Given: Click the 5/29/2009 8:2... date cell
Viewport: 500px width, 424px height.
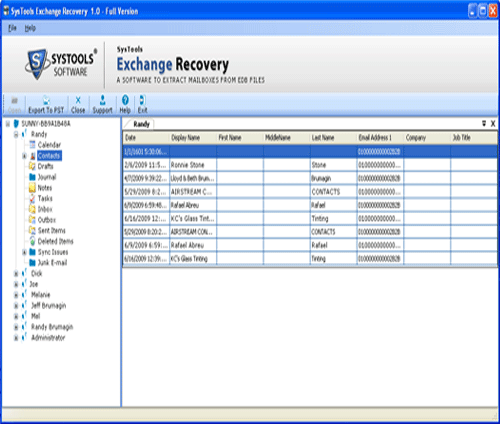Looking at the screenshot, I should pyautogui.click(x=146, y=192).
